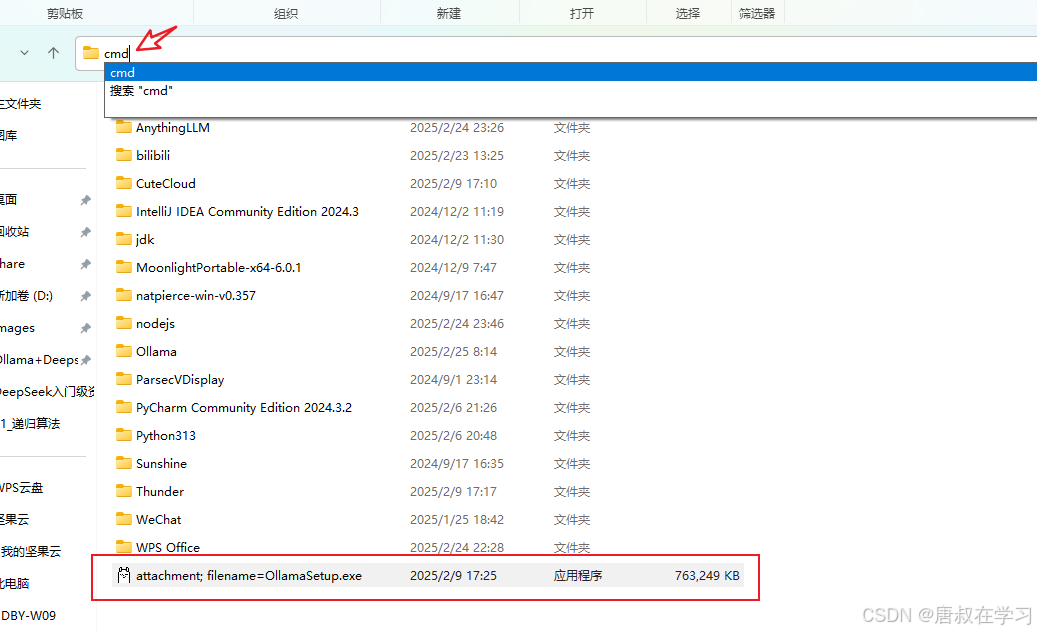Image resolution: width=1037 pixels, height=633 pixels.
Task: Click the 文件夹 type of the Thunder row
Action: point(572,491)
